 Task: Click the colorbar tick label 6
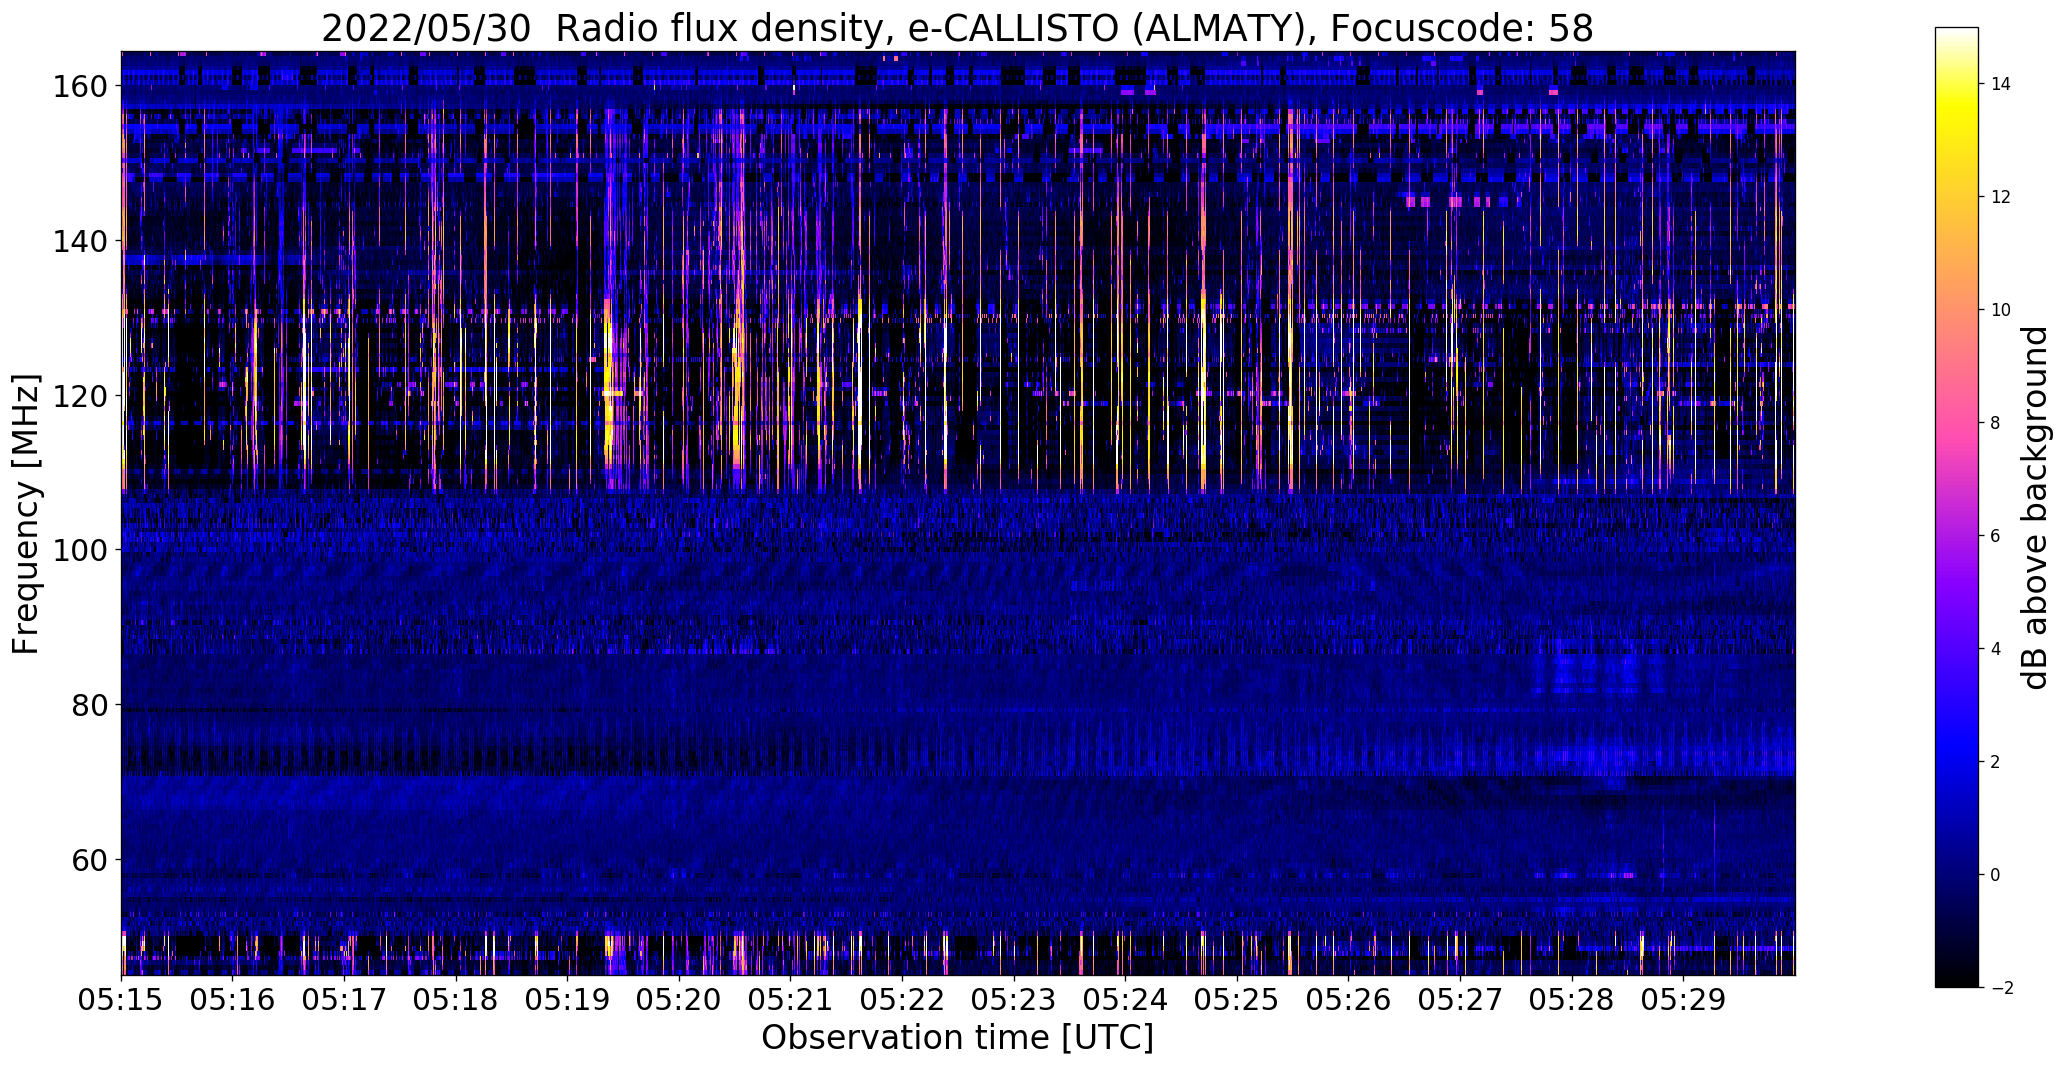pos(1996,536)
